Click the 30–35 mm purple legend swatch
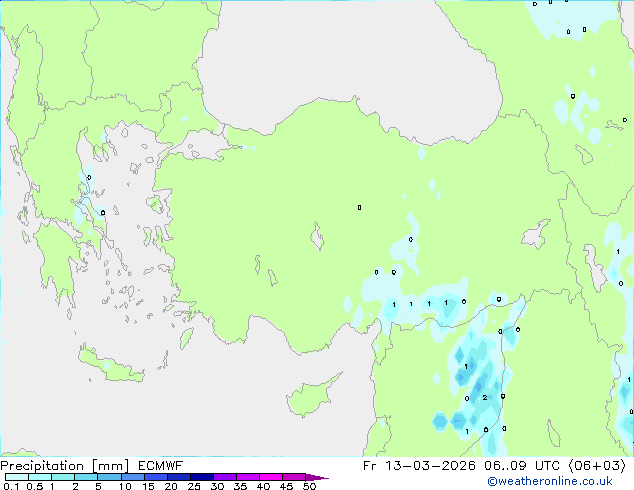634x490 pixels. point(225,477)
